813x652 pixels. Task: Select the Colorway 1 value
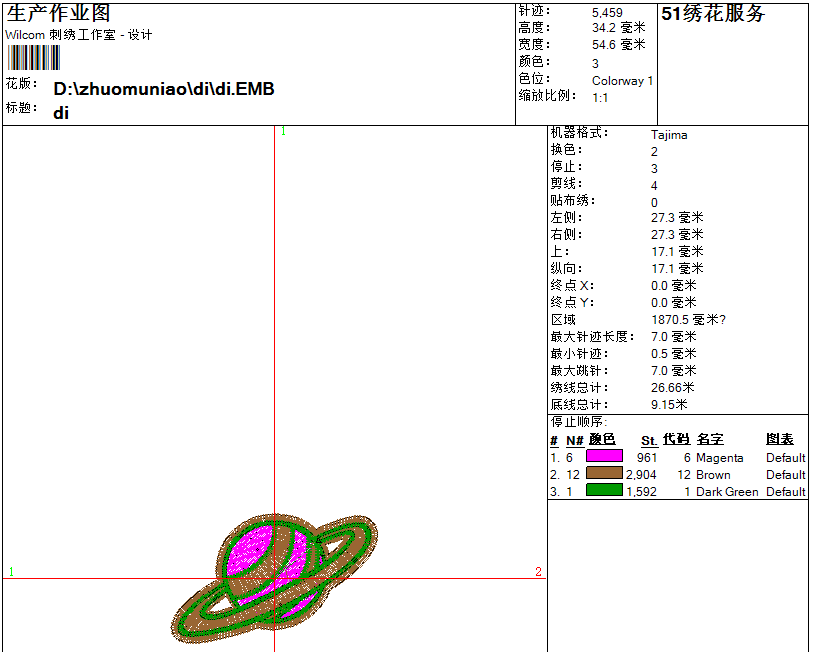622,81
